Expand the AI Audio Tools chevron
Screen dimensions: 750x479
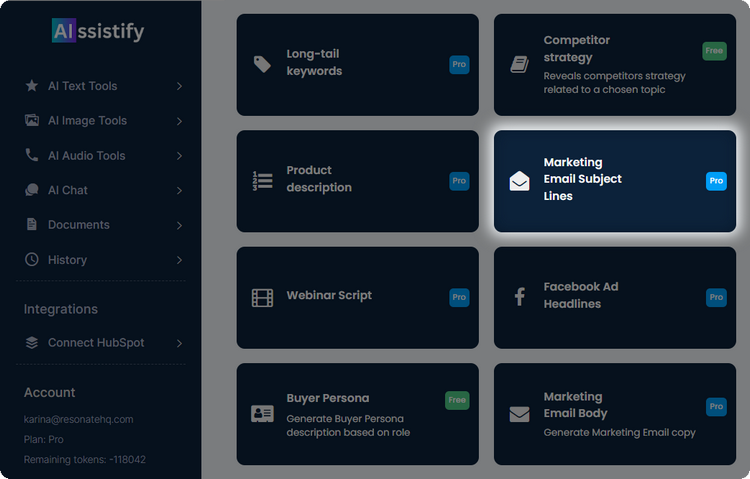tap(179, 156)
